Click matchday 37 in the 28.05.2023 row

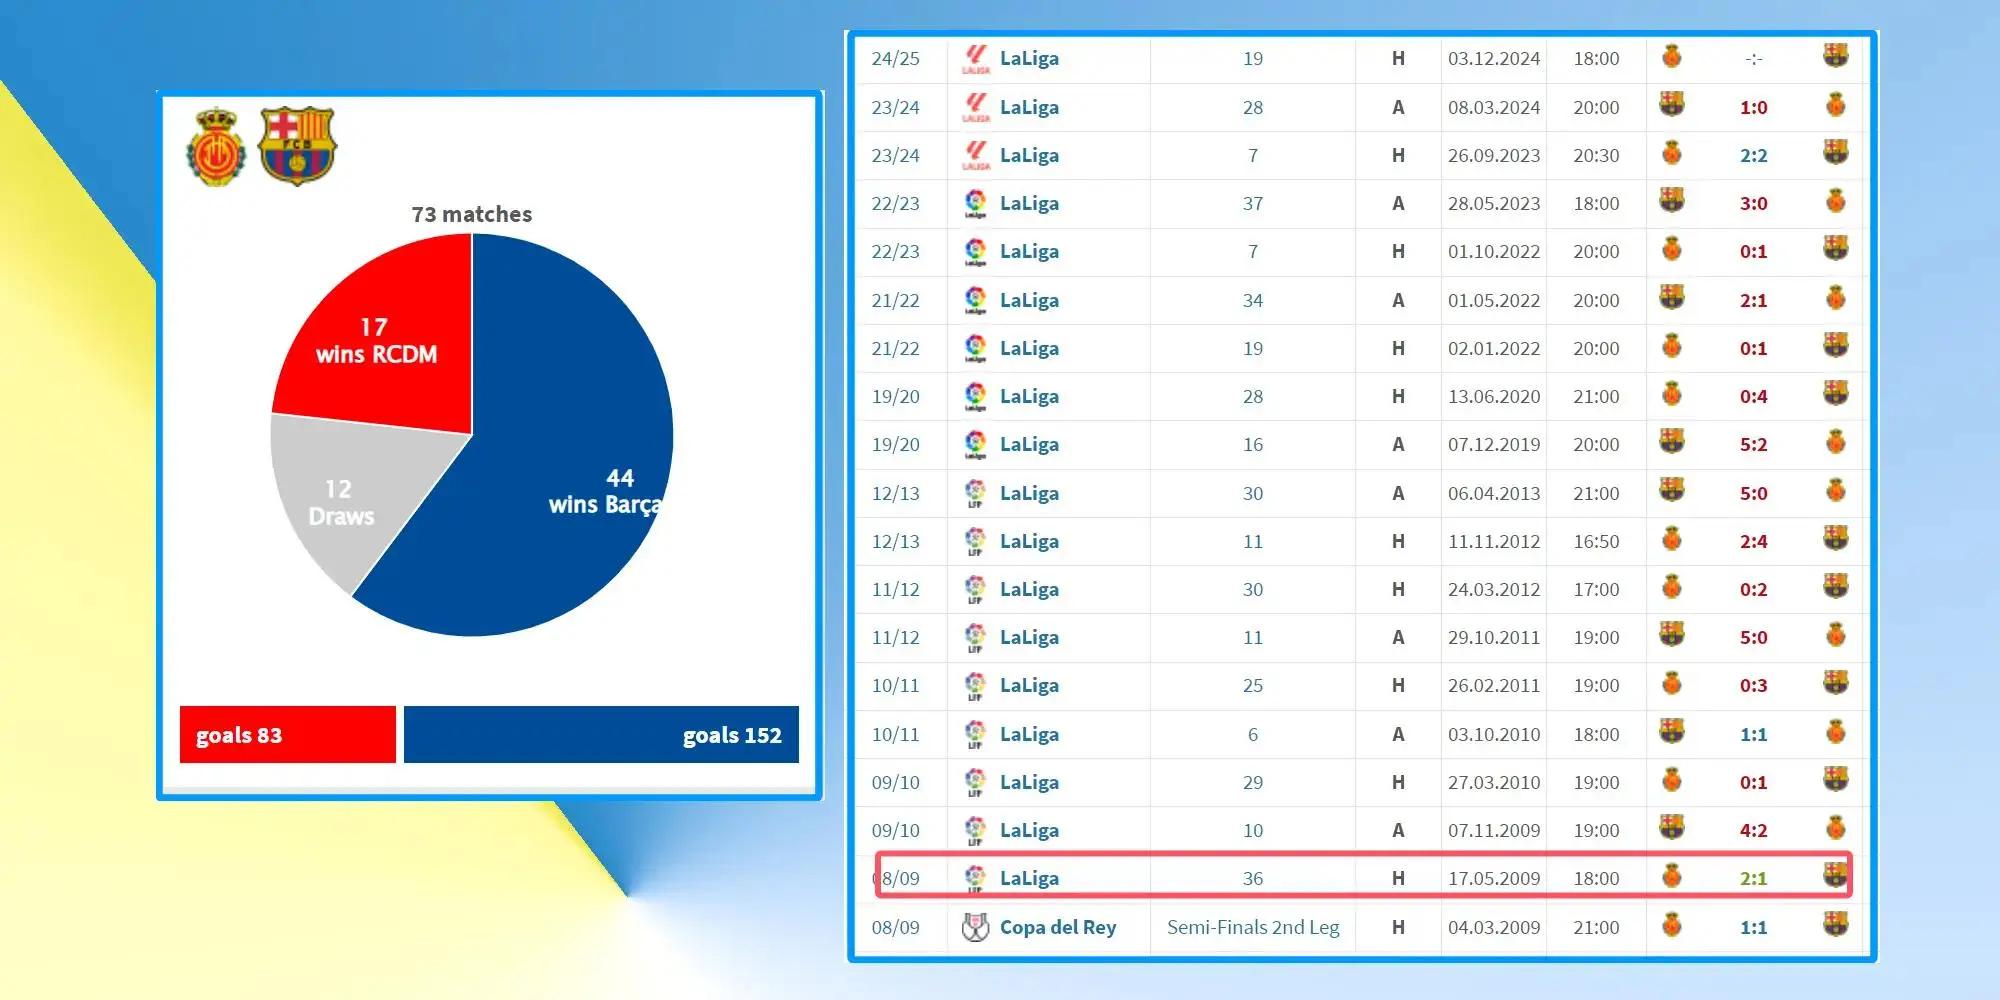(x=1253, y=203)
